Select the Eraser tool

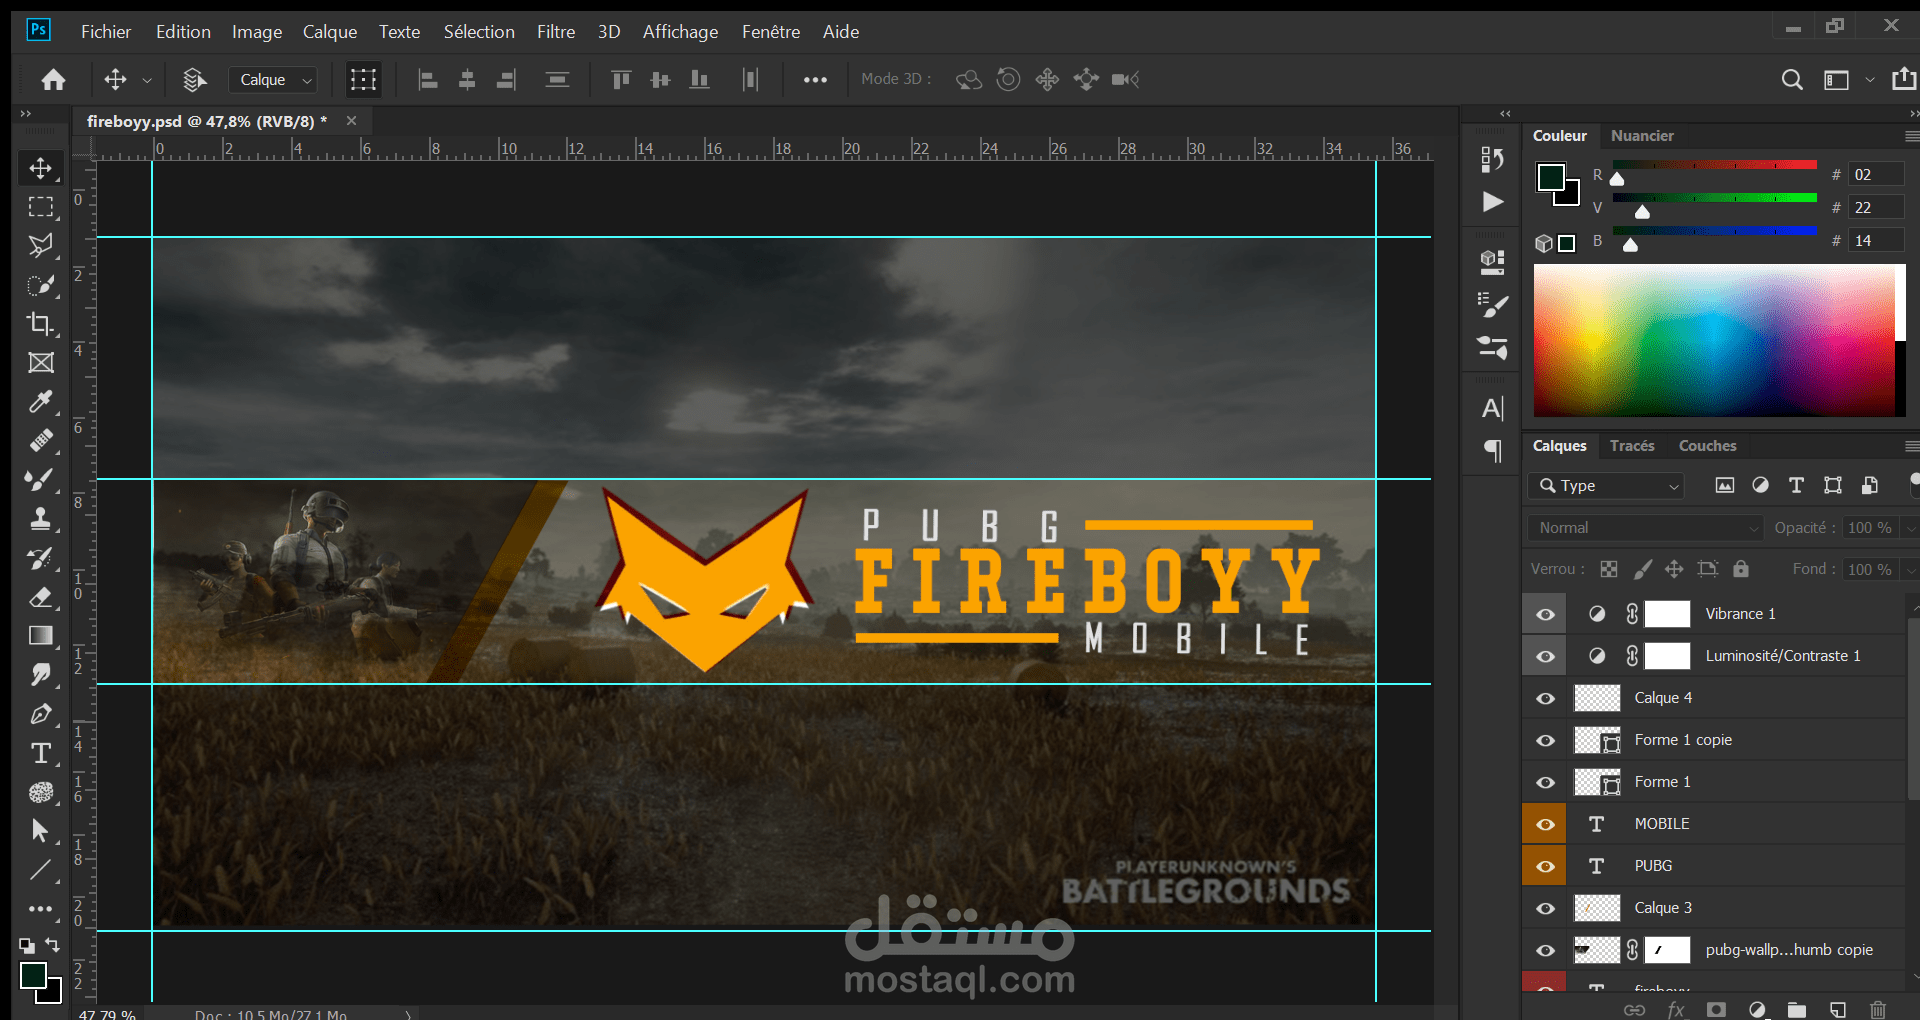click(40, 597)
